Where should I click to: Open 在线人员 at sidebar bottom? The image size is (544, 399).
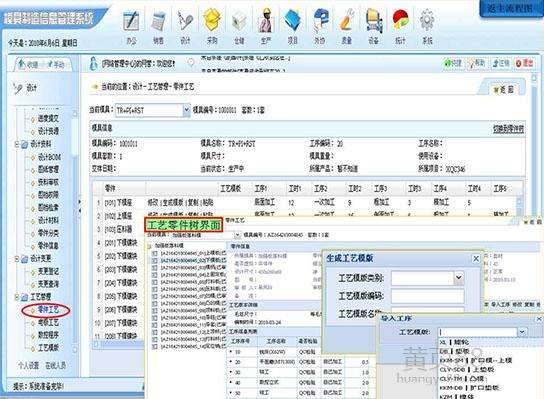pyautogui.click(x=56, y=365)
